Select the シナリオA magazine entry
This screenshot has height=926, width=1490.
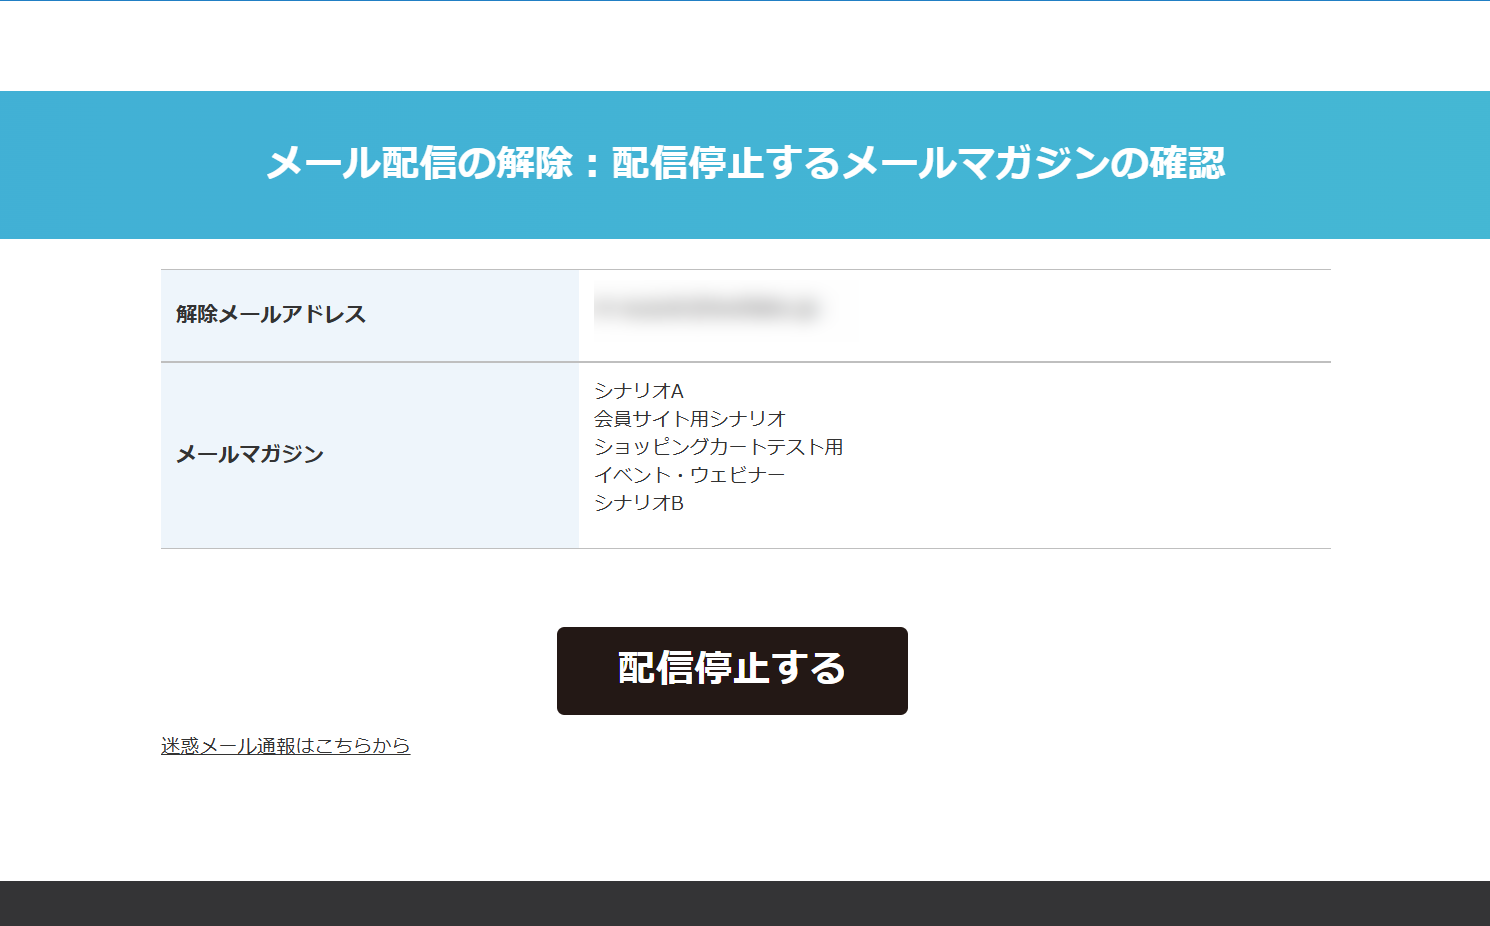pos(638,391)
